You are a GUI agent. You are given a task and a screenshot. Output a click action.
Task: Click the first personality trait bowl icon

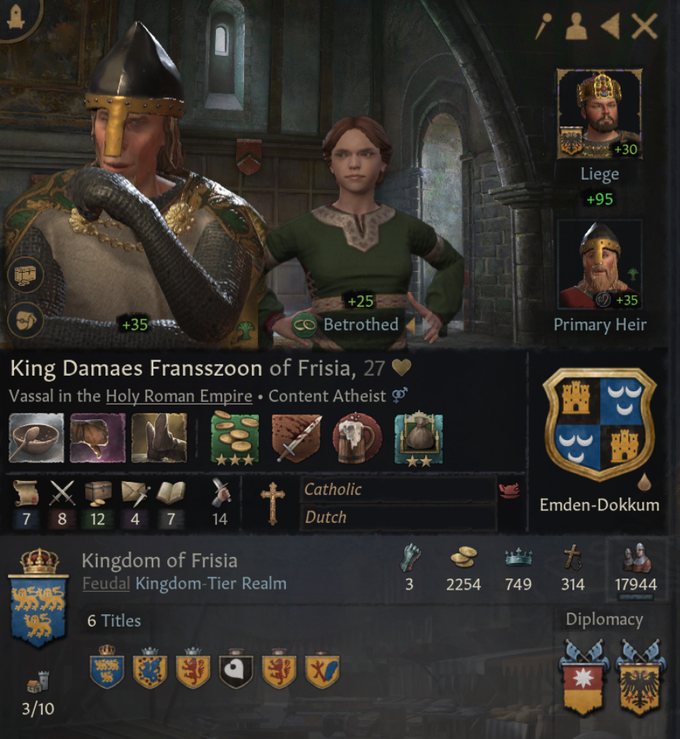point(36,437)
